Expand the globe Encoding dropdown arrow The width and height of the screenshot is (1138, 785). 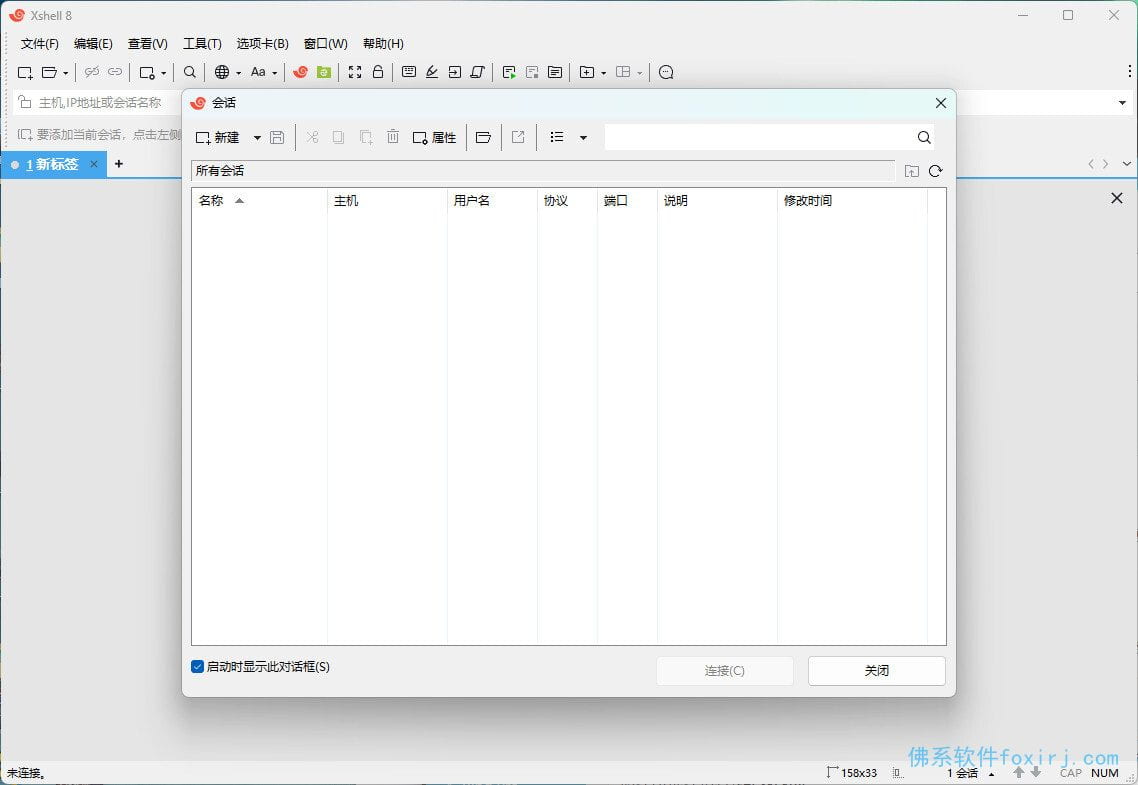pos(238,73)
